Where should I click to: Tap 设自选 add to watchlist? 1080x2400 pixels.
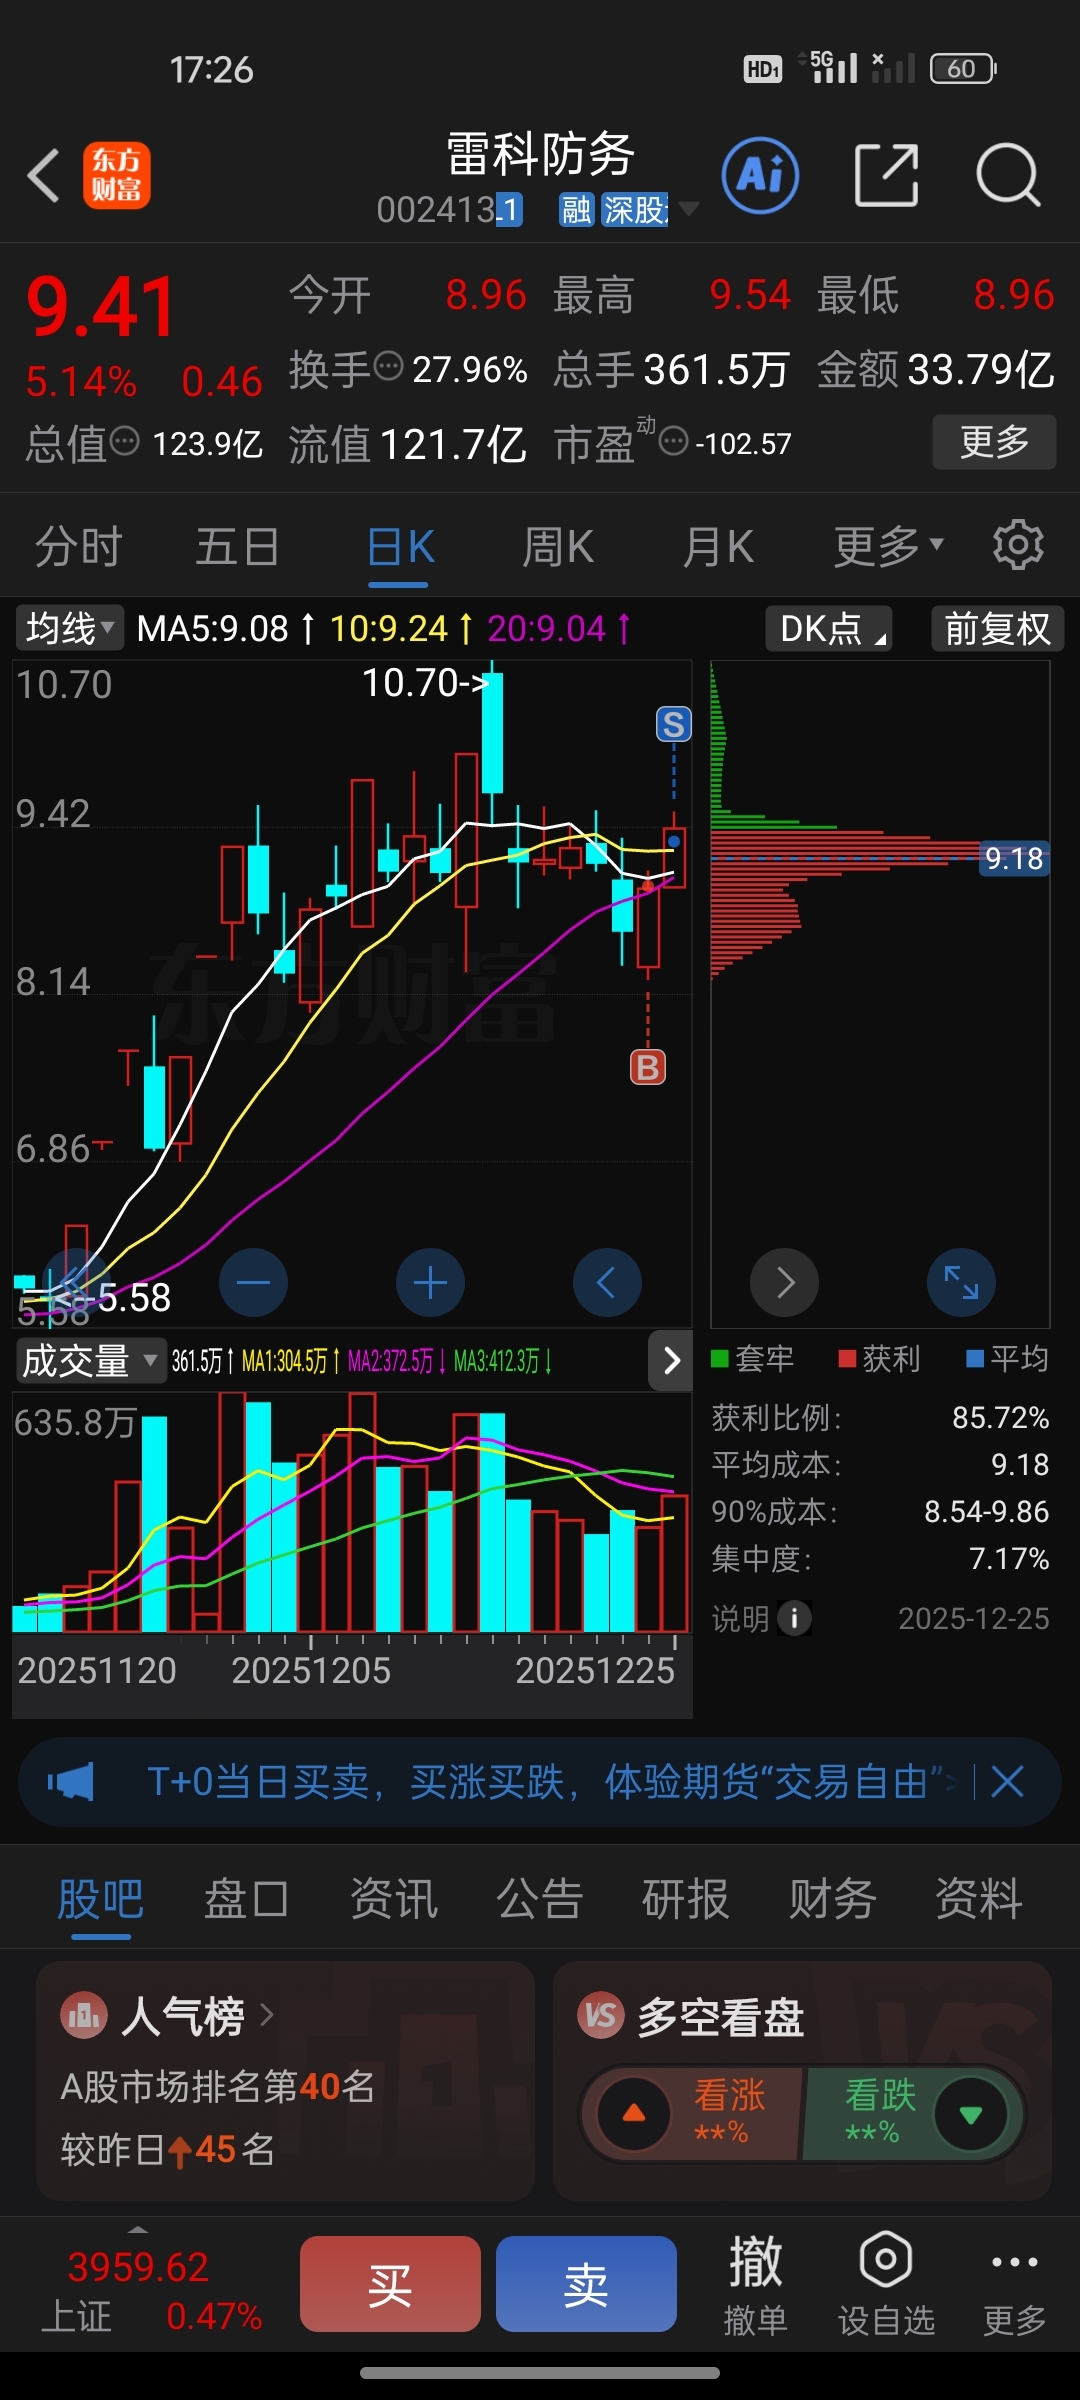tap(886, 2284)
